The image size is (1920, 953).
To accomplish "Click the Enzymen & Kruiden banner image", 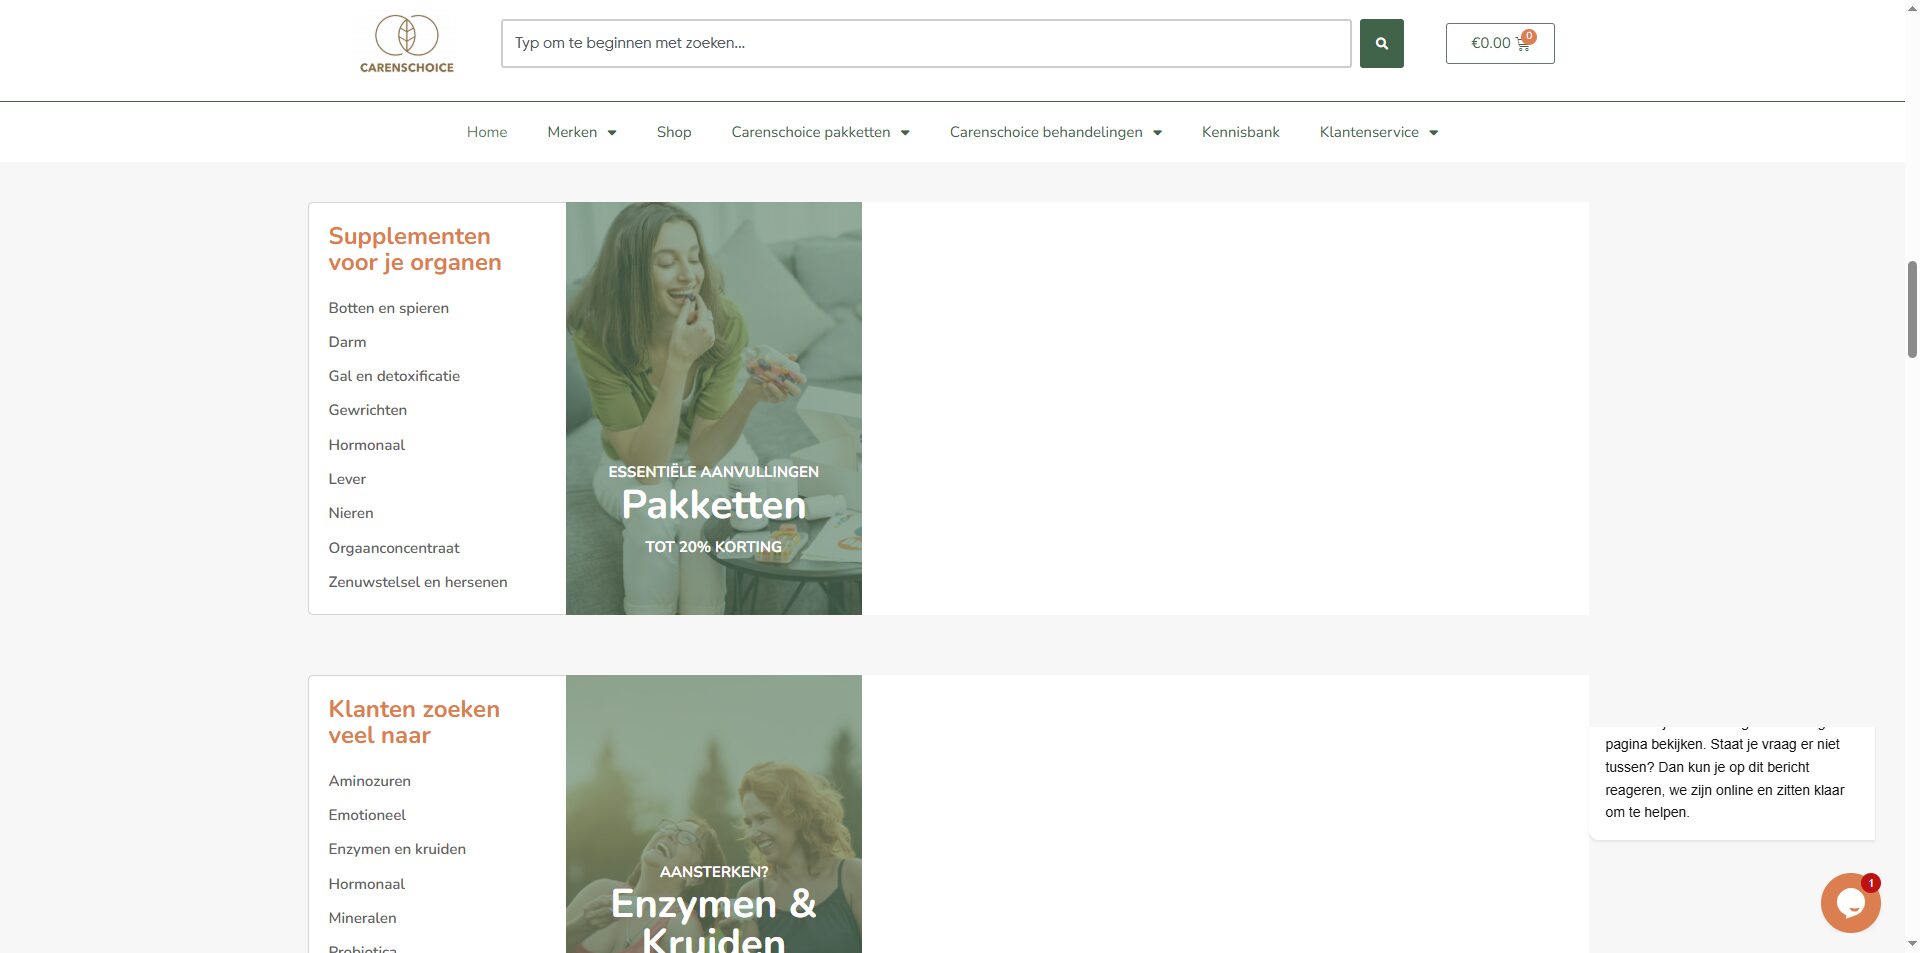I will click(x=713, y=814).
